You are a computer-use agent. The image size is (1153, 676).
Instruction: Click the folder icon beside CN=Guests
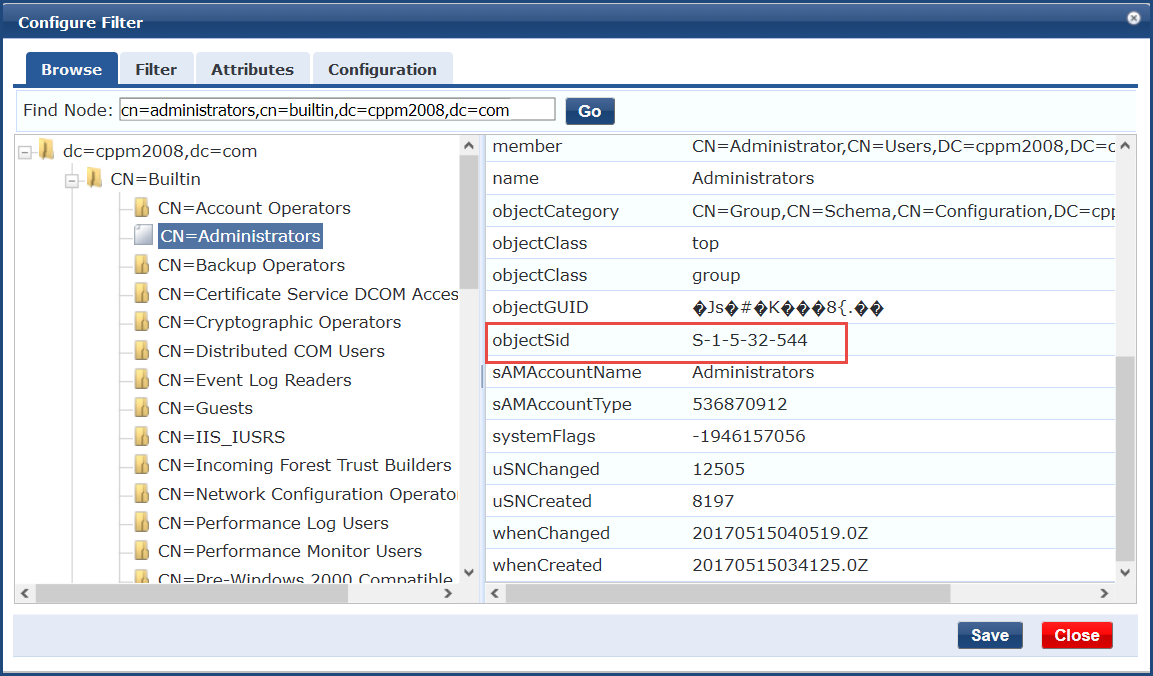tap(142, 408)
